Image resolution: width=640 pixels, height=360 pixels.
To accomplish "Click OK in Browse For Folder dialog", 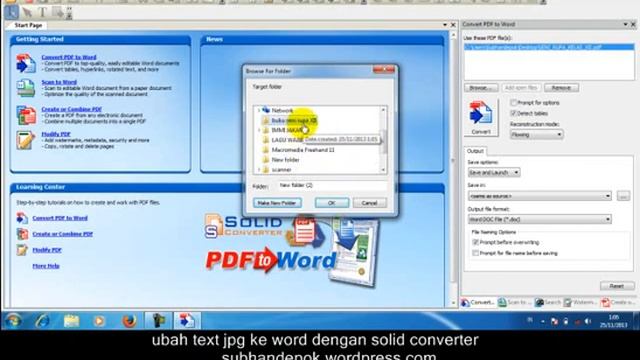I will click(x=332, y=203).
